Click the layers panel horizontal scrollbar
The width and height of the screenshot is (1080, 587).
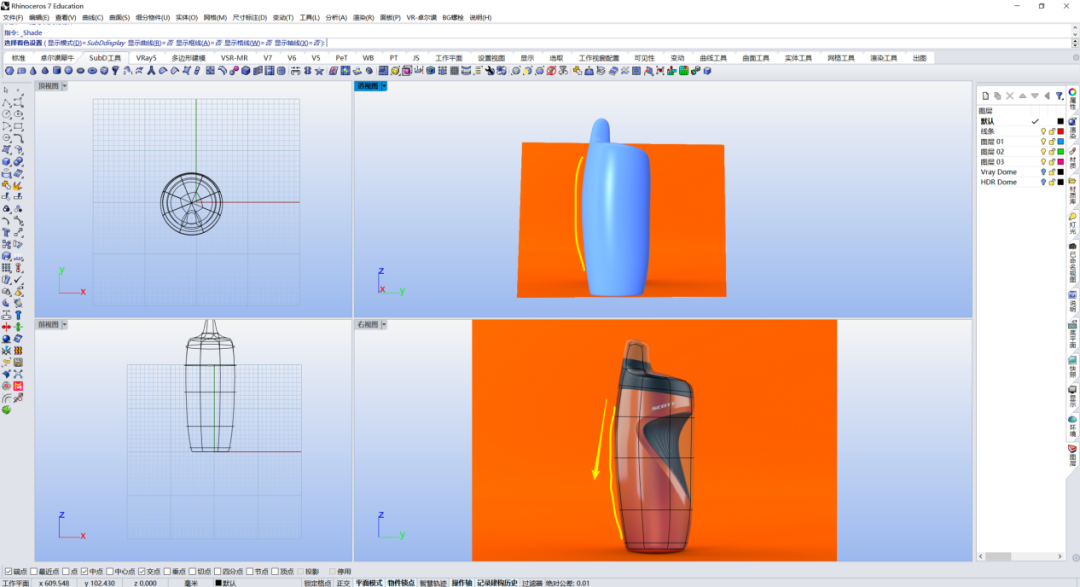(x=1020, y=556)
